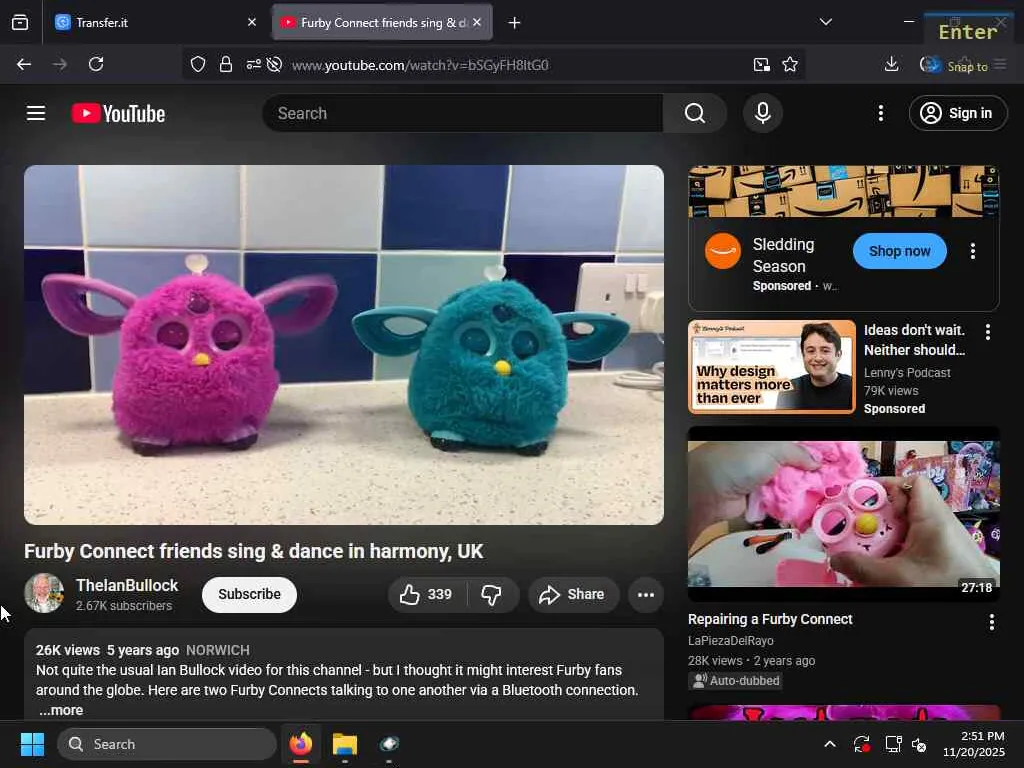Open TheIanBullock channel name link
The width and height of the screenshot is (1024, 768).
[x=127, y=585]
